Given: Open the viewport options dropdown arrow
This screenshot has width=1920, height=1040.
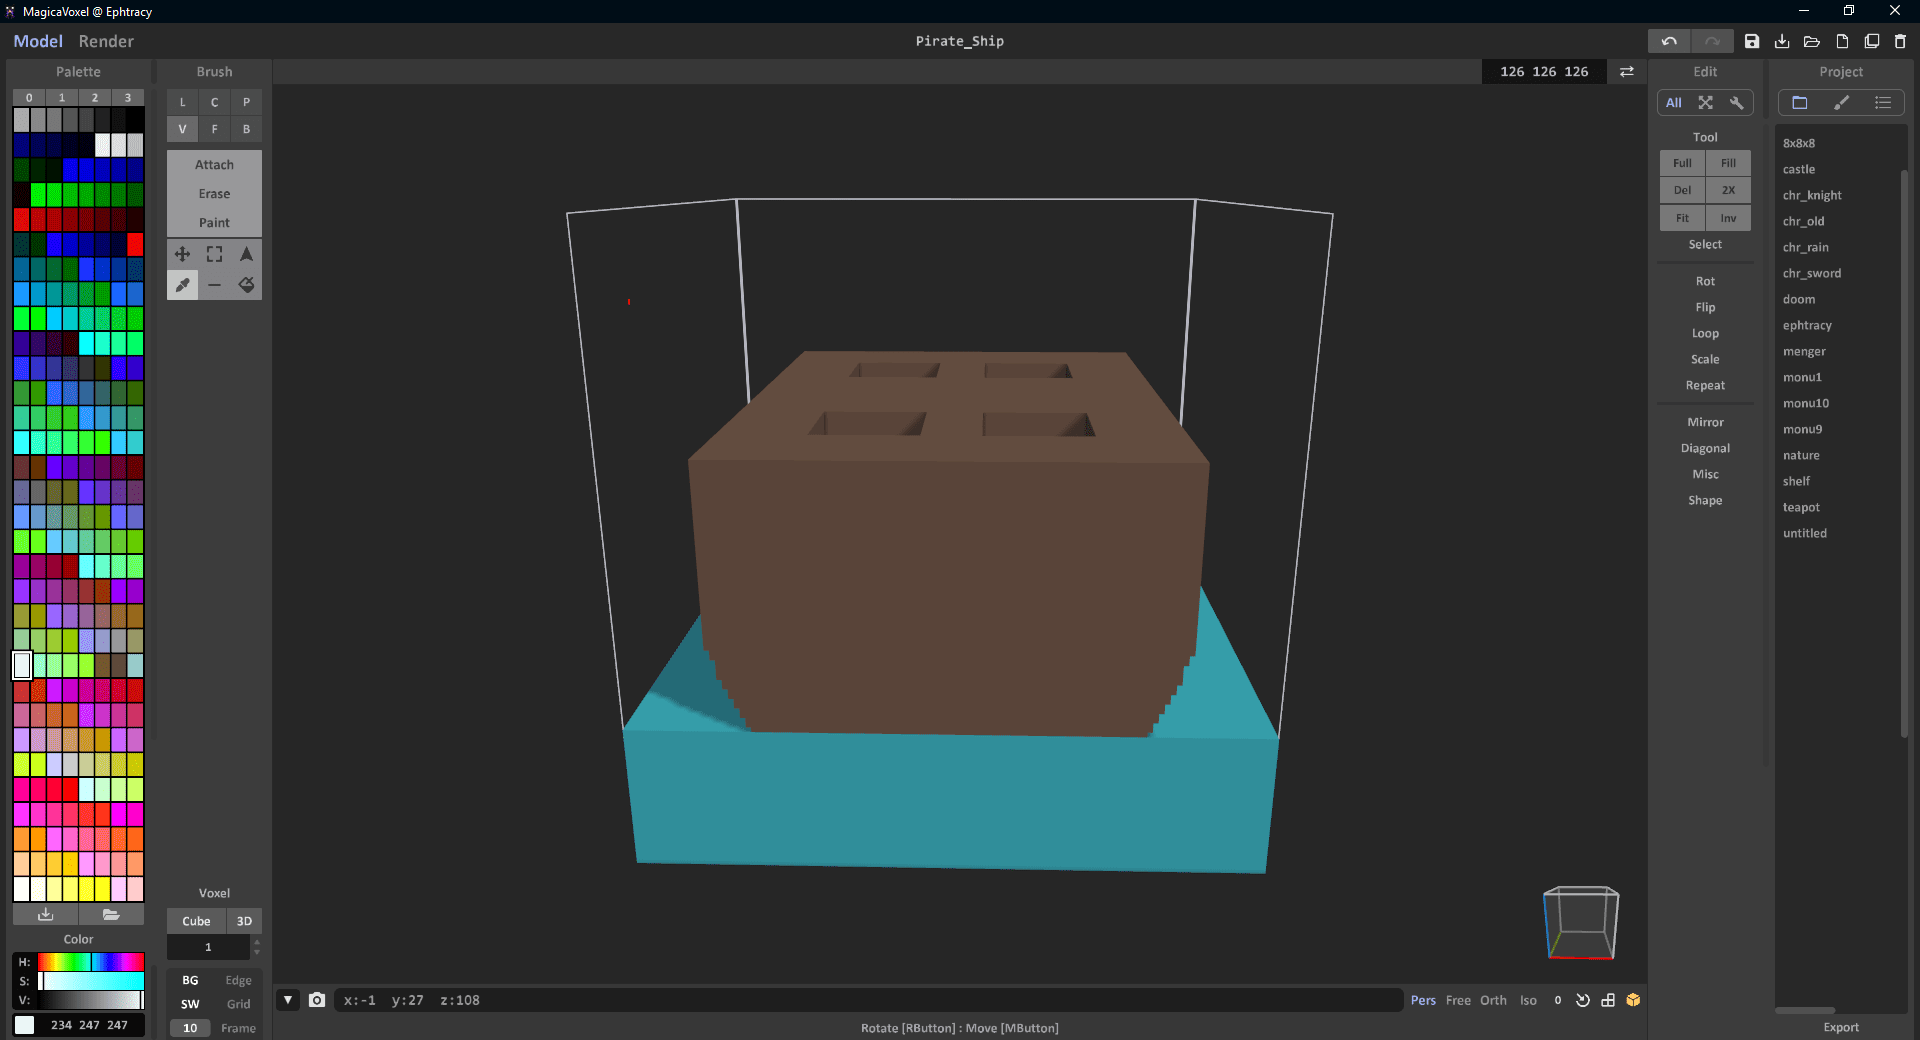Looking at the screenshot, I should pyautogui.click(x=288, y=1000).
